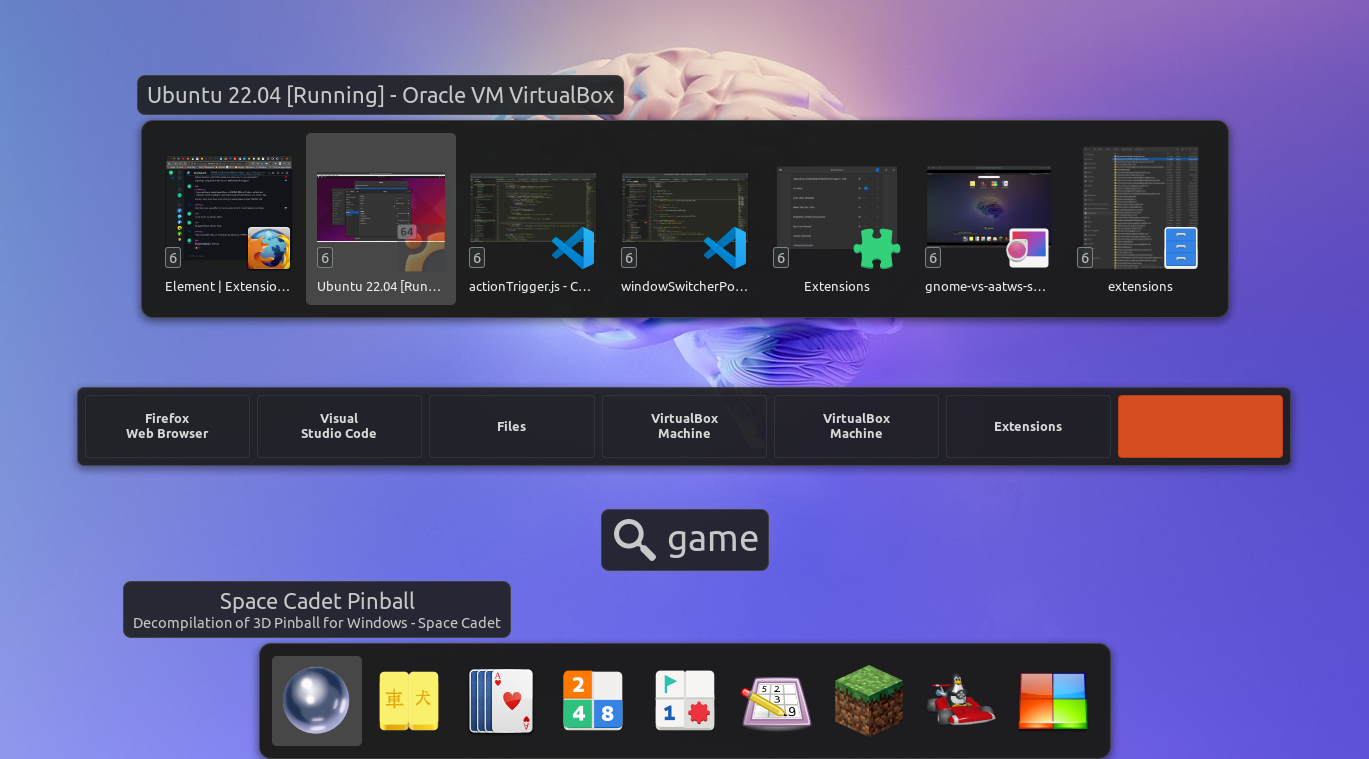Viewport: 1369px width, 759px height.
Task: Open the Solitaire playing cards icon
Action: click(x=501, y=701)
